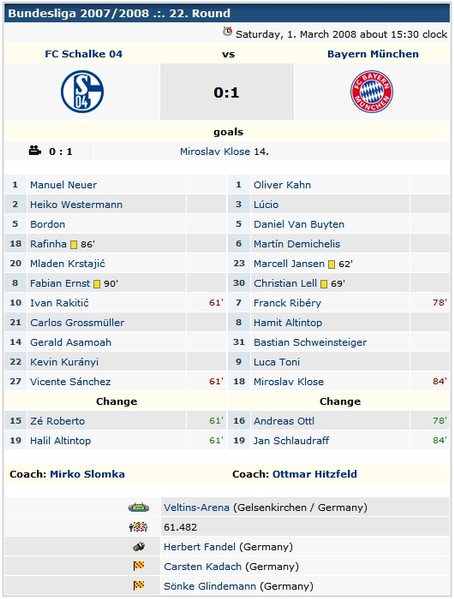Open the Bayern München team link

(373, 54)
